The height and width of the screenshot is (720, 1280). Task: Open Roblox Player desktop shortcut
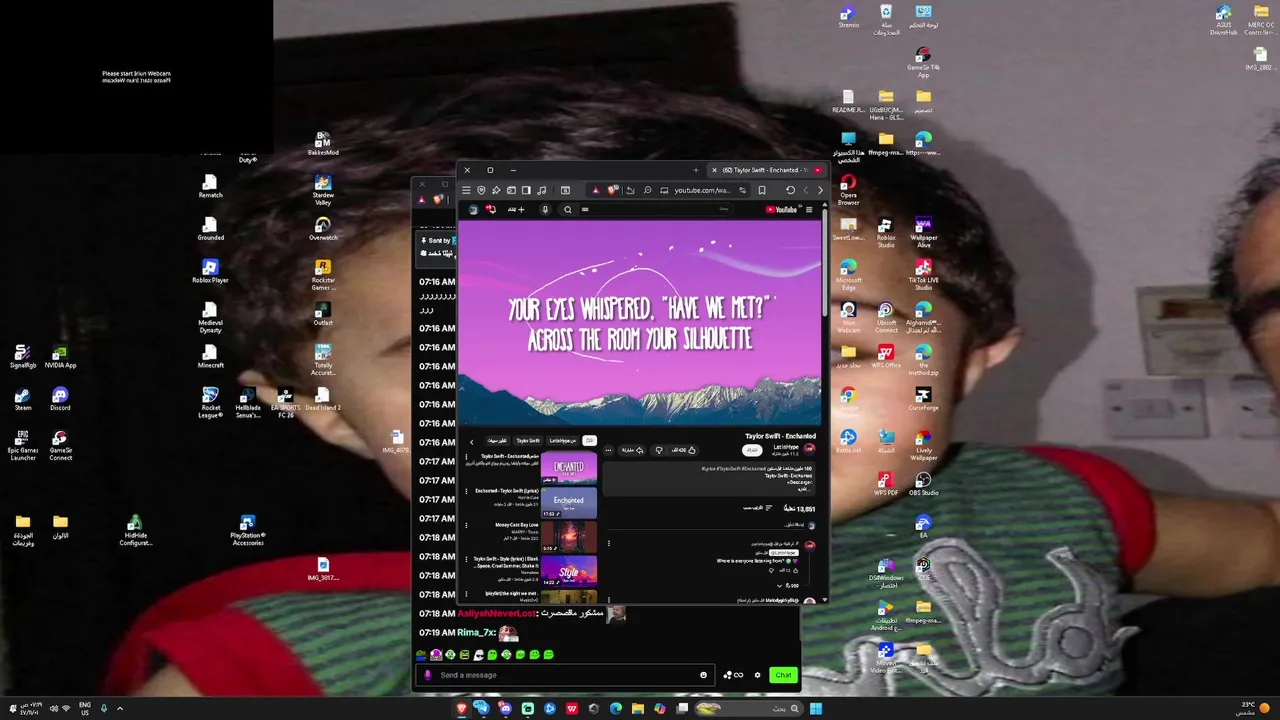pyautogui.click(x=210, y=271)
